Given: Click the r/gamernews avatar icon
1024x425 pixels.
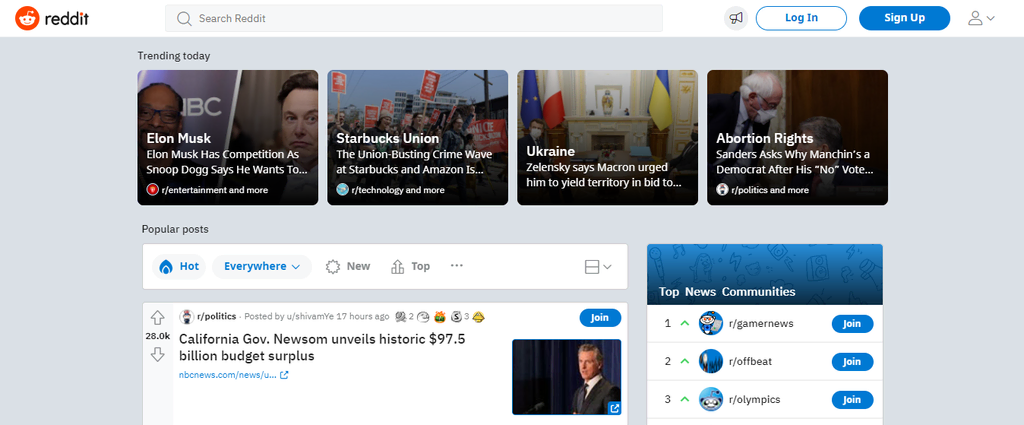Looking at the screenshot, I should pyautogui.click(x=711, y=323).
